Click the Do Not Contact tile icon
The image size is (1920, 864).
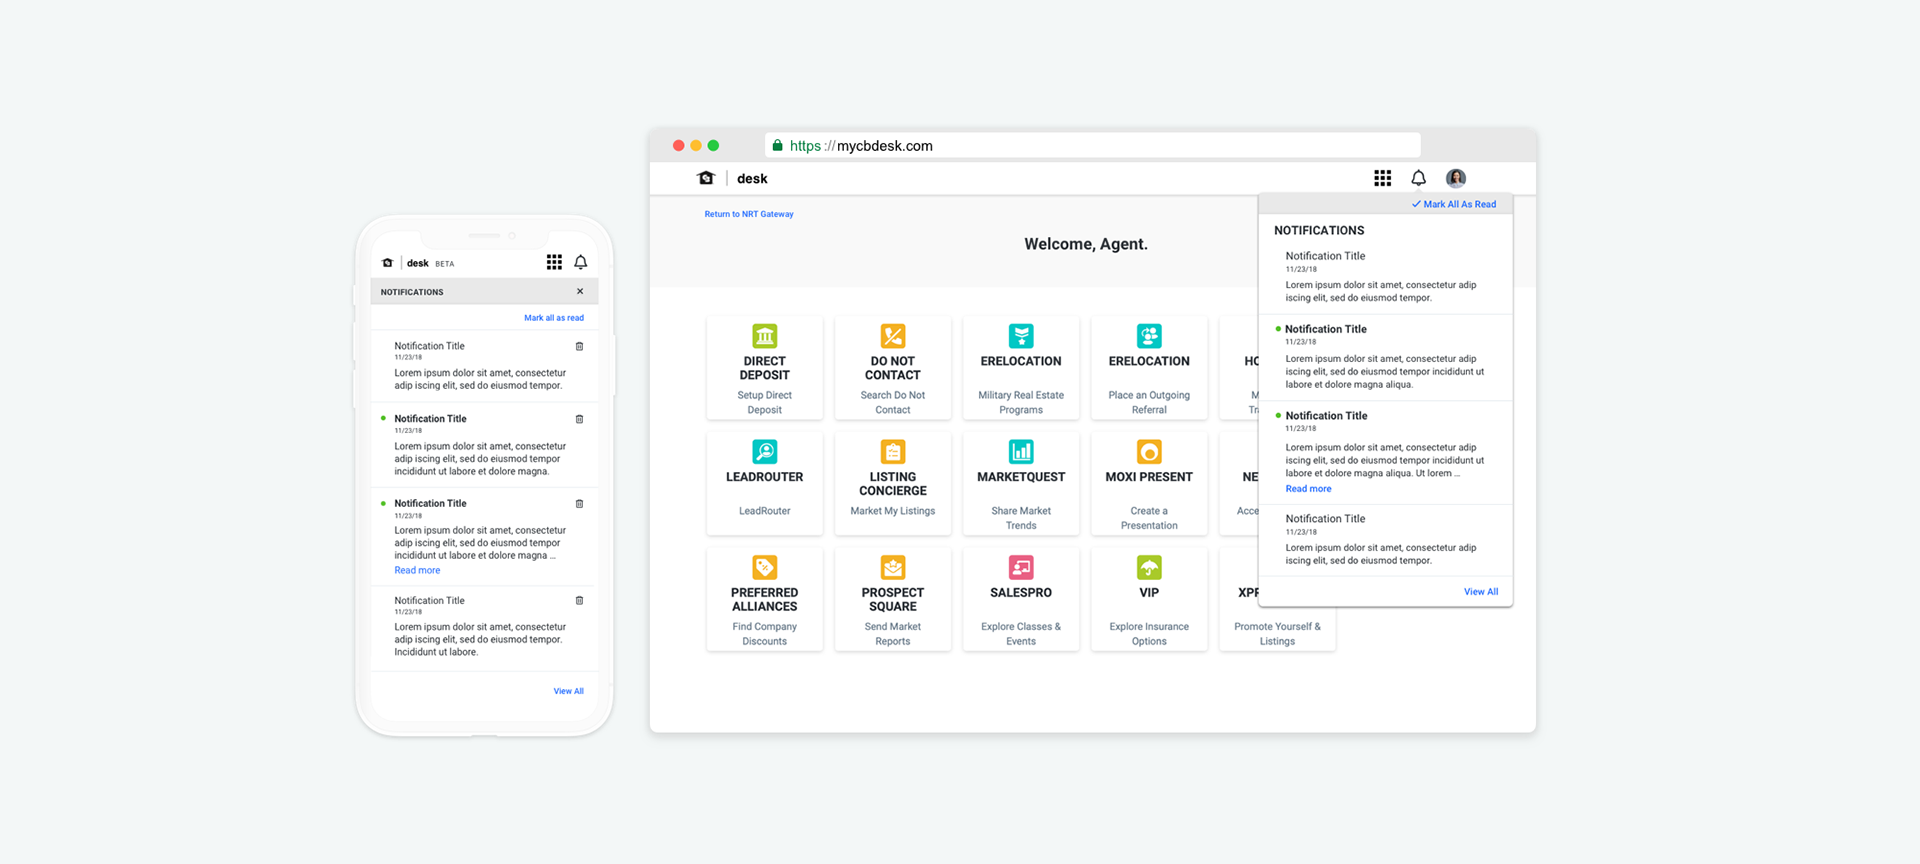click(x=892, y=336)
